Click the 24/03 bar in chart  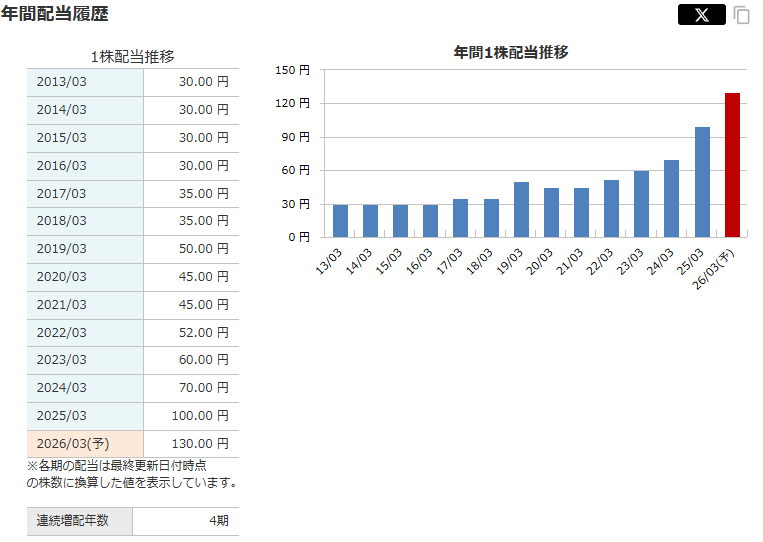pos(671,199)
